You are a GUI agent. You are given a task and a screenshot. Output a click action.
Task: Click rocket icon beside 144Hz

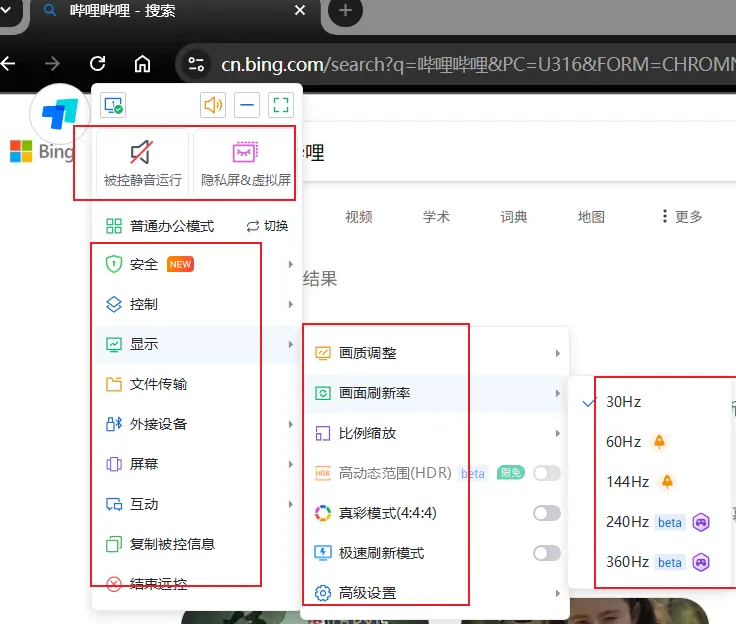(667, 481)
